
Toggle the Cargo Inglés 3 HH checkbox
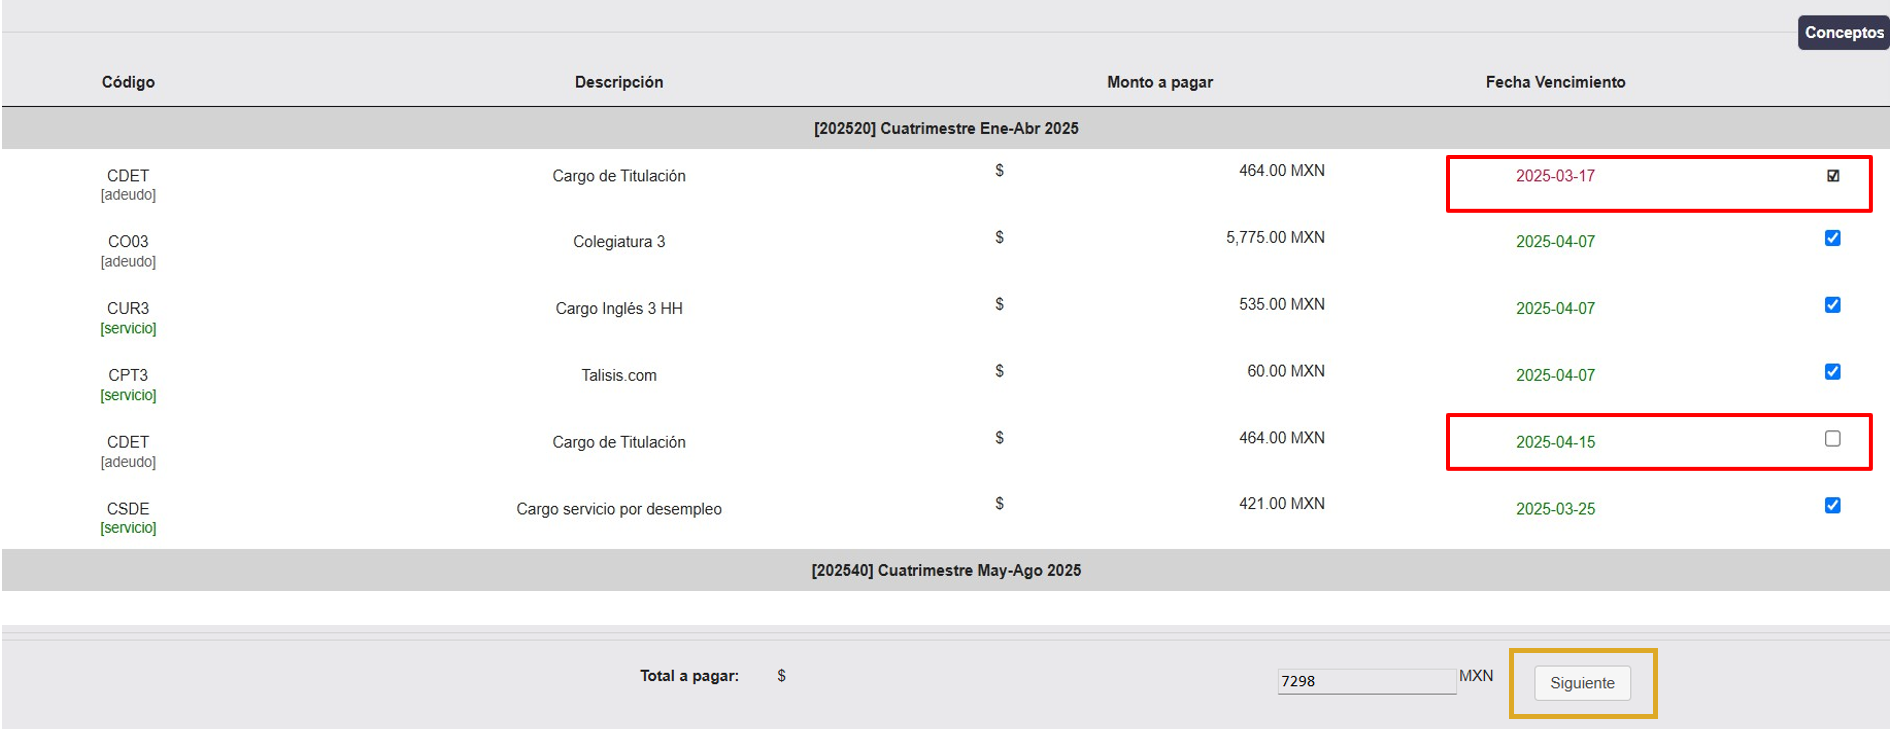(1832, 305)
